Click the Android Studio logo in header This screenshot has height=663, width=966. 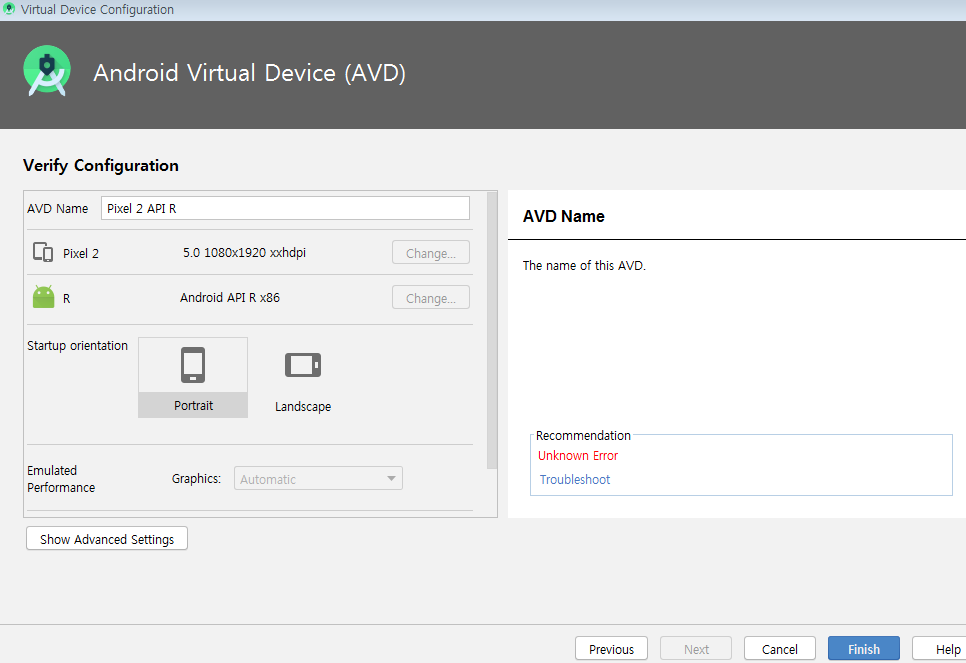click(47, 71)
